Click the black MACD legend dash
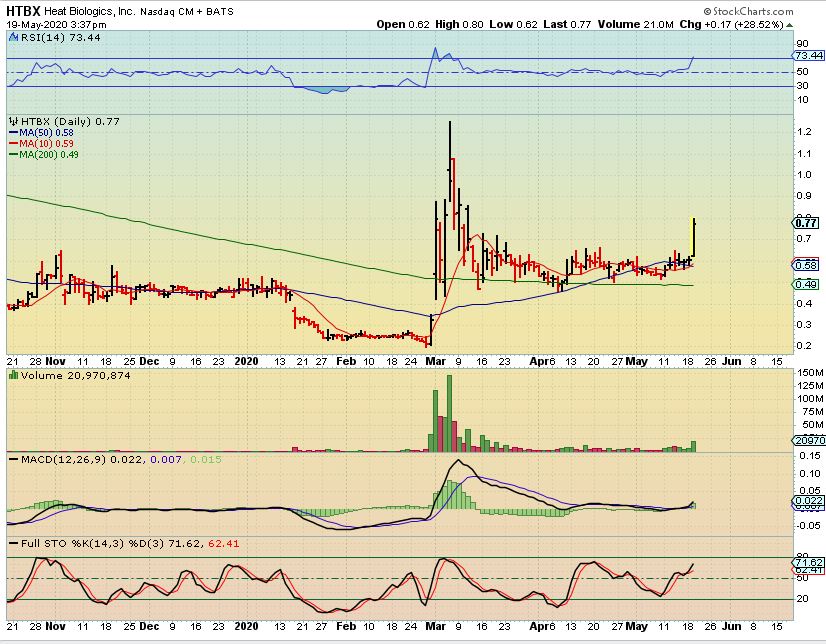The height and width of the screenshot is (644, 826). tap(14, 458)
